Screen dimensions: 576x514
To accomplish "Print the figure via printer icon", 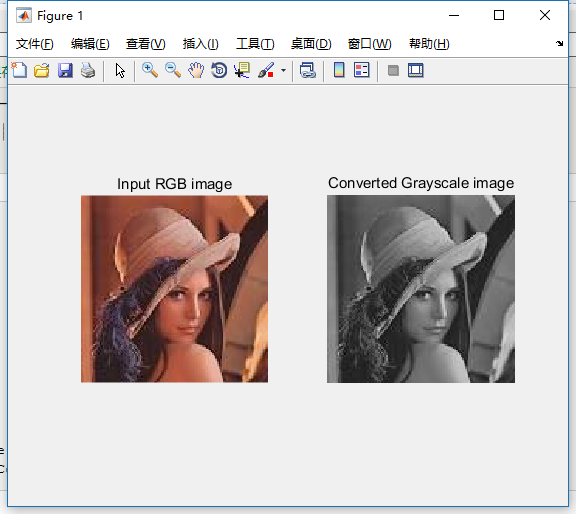I will (88, 70).
